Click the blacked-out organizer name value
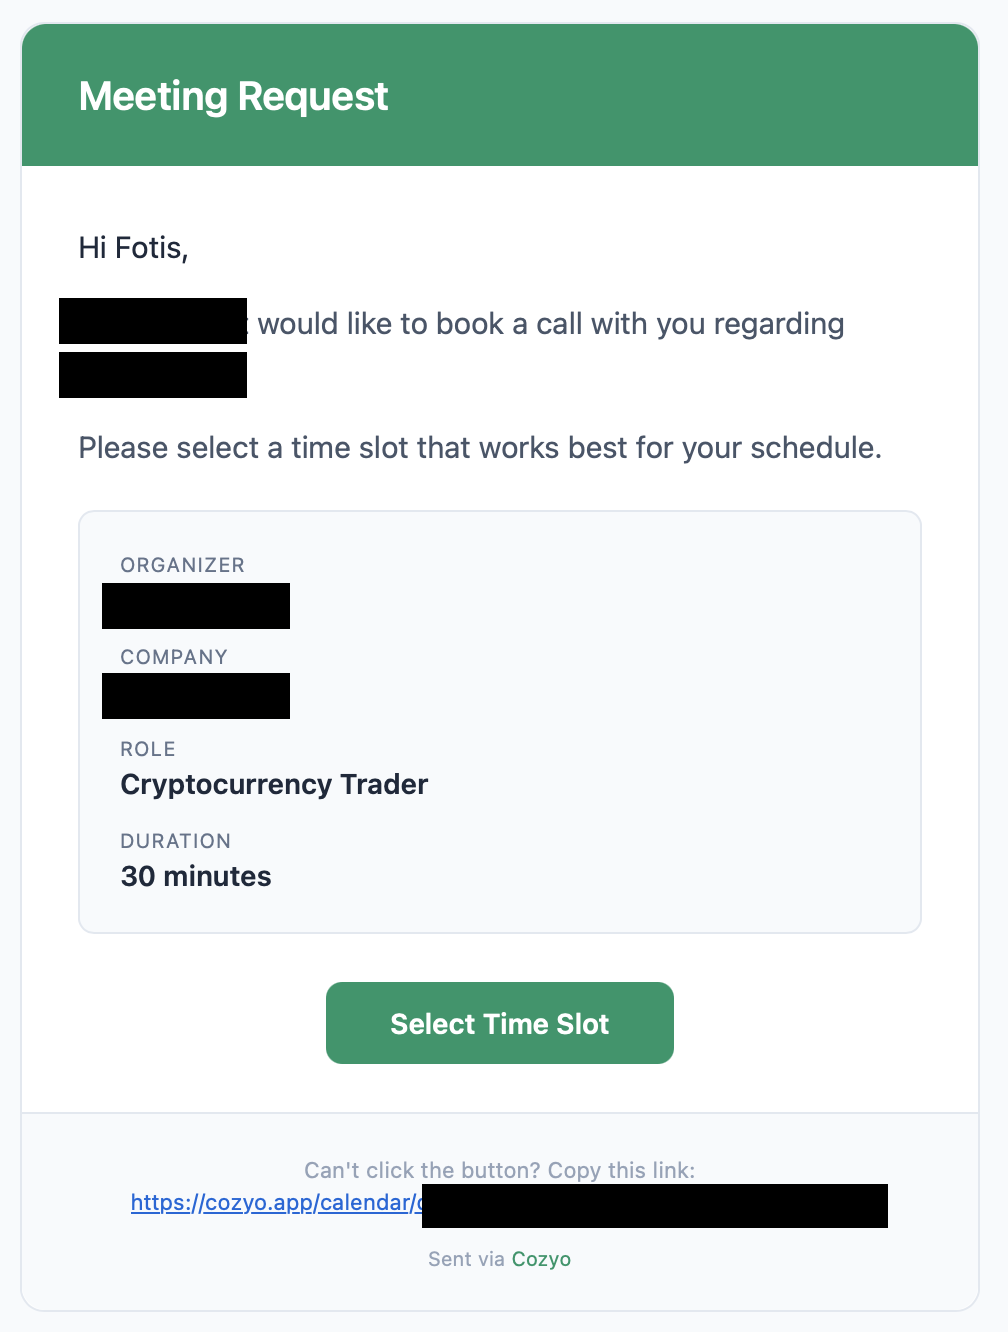The width and height of the screenshot is (1008, 1332). (196, 606)
